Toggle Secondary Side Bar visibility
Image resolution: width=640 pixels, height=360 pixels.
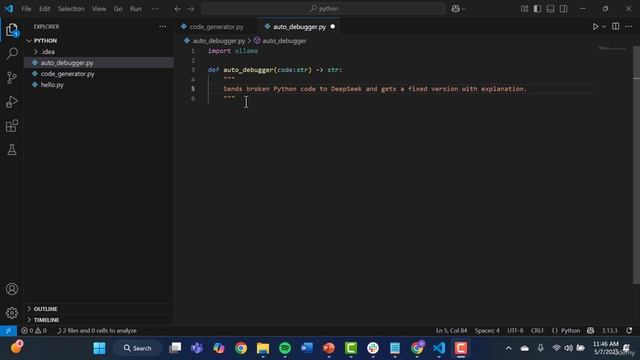563,9
